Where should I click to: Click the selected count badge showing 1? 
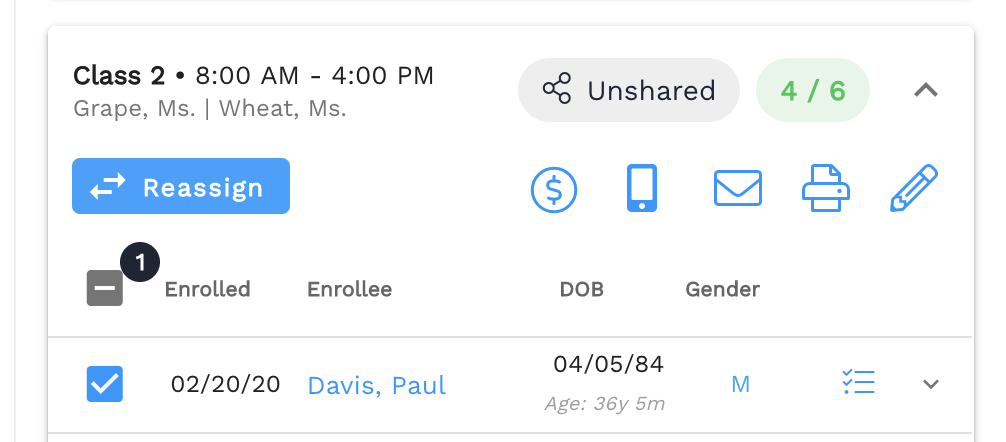(140, 262)
